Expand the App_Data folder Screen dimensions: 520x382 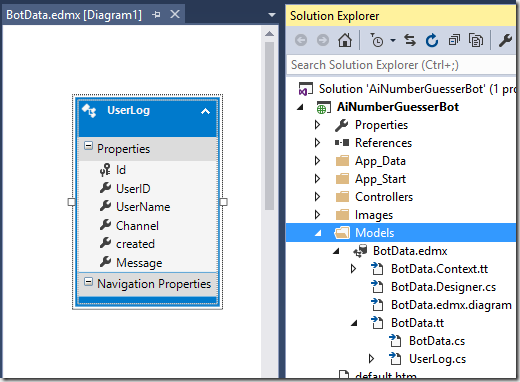click(318, 161)
